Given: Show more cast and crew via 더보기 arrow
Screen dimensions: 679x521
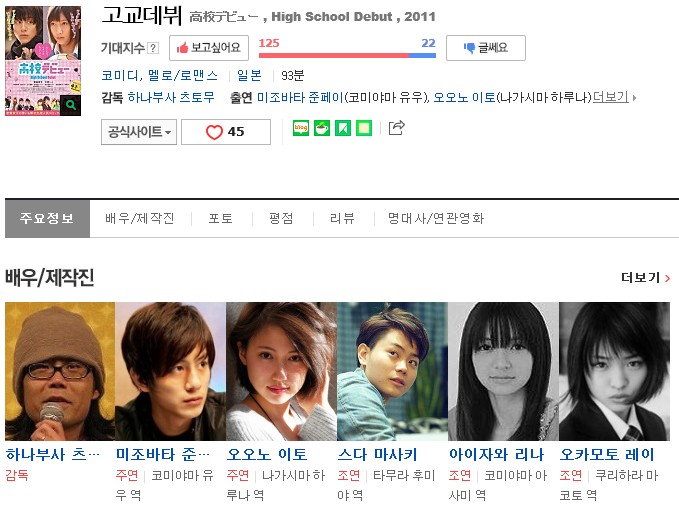Looking at the screenshot, I should 646,277.
